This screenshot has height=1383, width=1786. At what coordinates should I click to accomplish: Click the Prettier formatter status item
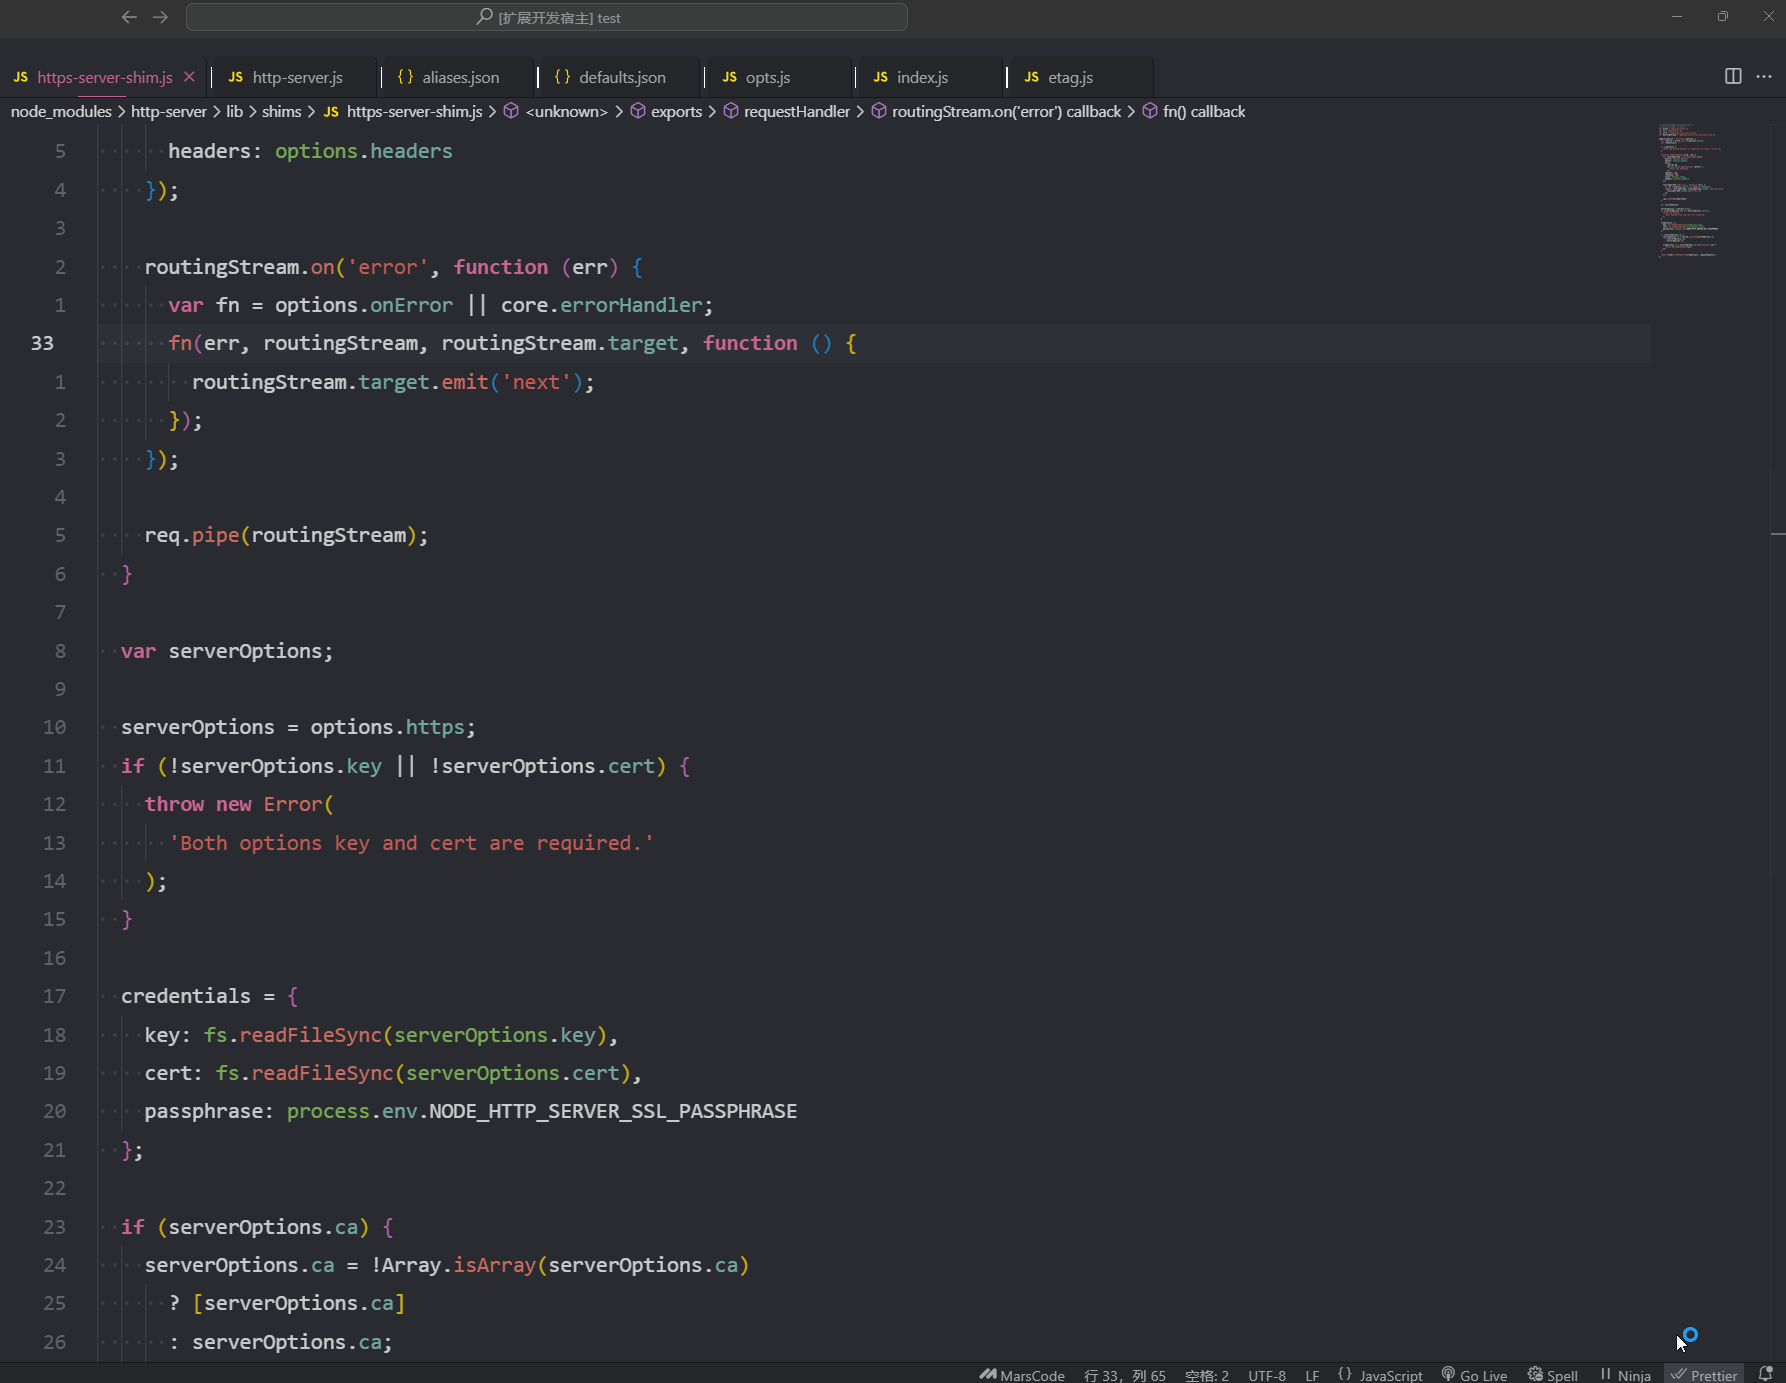coord(1704,1375)
